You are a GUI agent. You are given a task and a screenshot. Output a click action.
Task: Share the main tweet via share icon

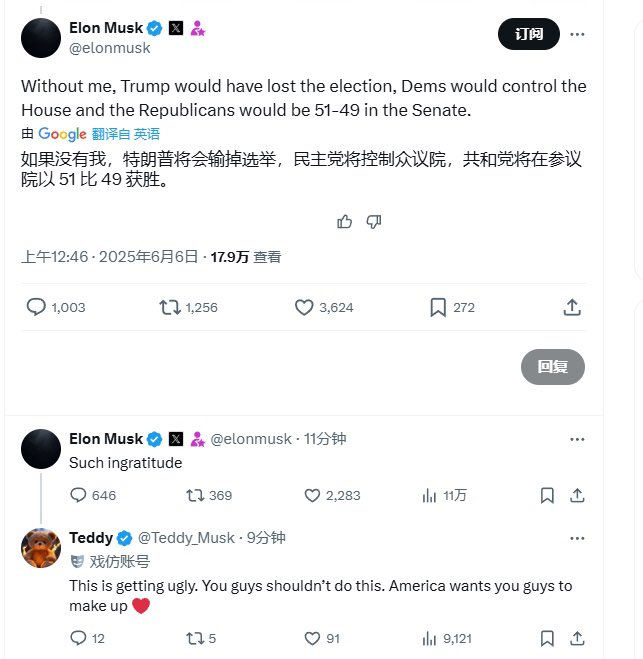click(x=572, y=307)
